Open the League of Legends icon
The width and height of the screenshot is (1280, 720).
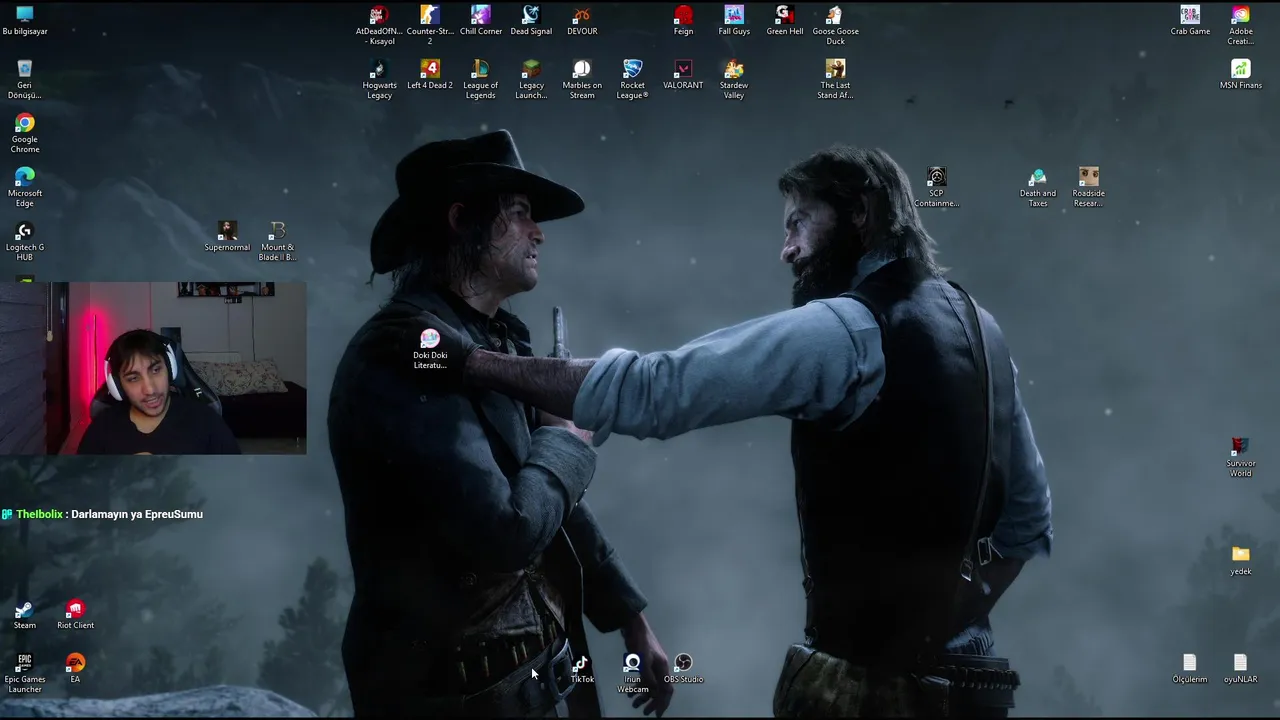(481, 79)
